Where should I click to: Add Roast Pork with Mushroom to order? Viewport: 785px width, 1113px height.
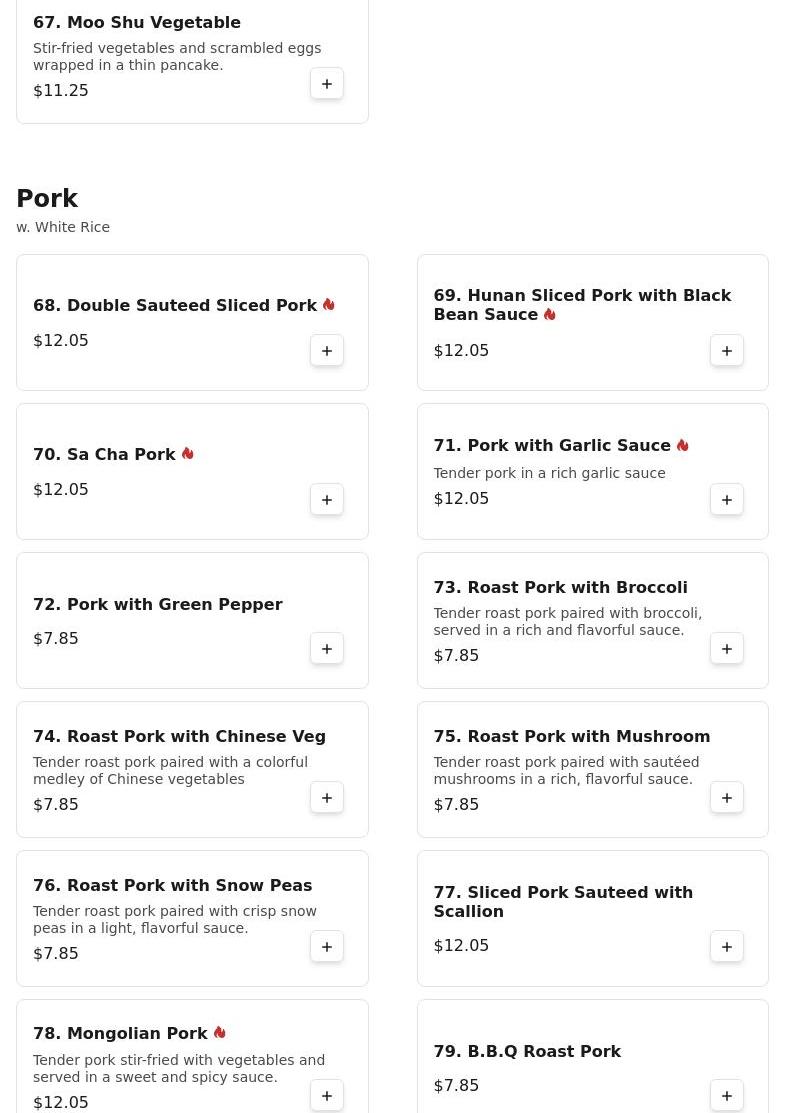727,798
